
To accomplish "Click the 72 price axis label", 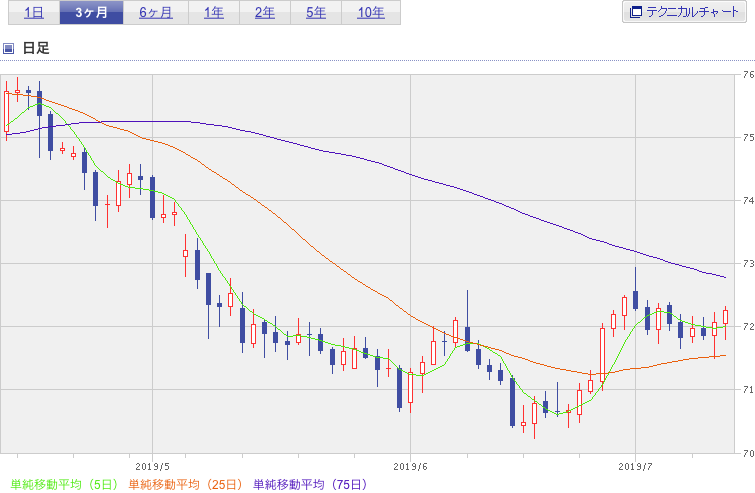I will 748,327.
